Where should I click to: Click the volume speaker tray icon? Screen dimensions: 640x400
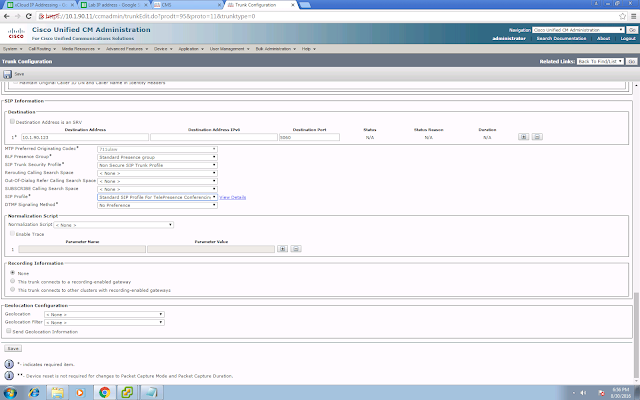tap(583, 393)
